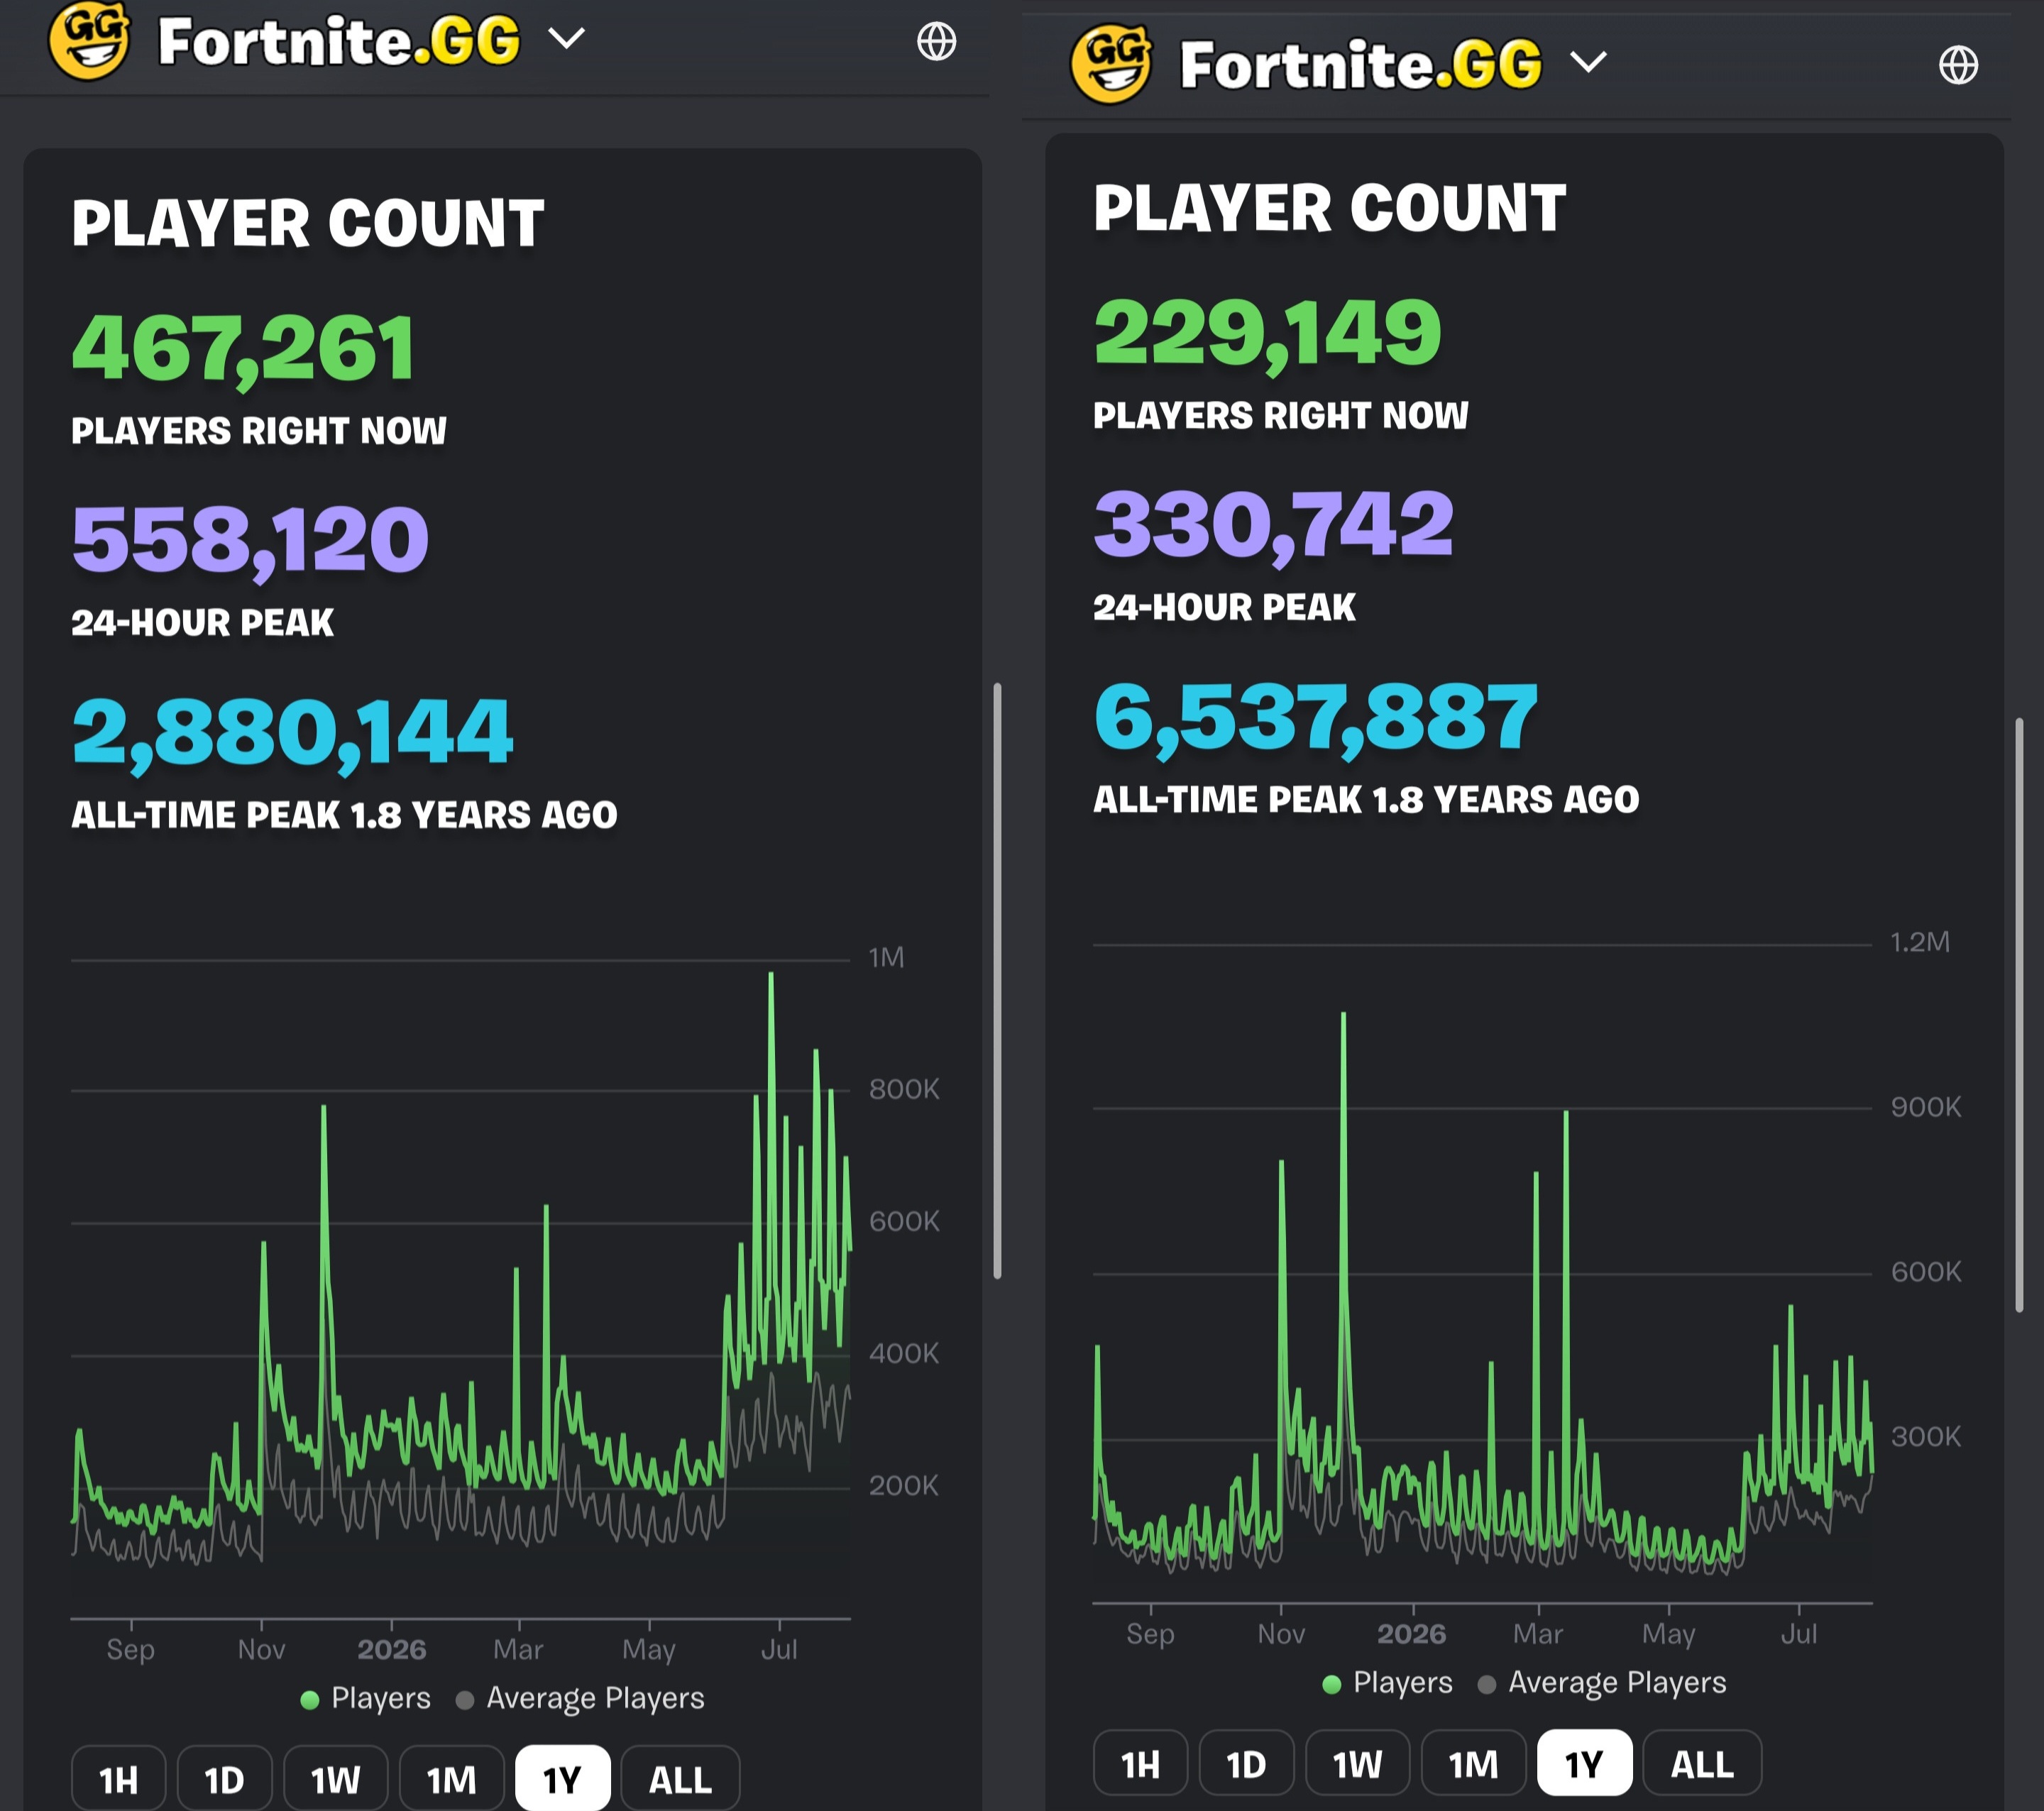Click the 1M axis label on the chart
2044x1811 pixels.
pyautogui.click(x=887, y=958)
